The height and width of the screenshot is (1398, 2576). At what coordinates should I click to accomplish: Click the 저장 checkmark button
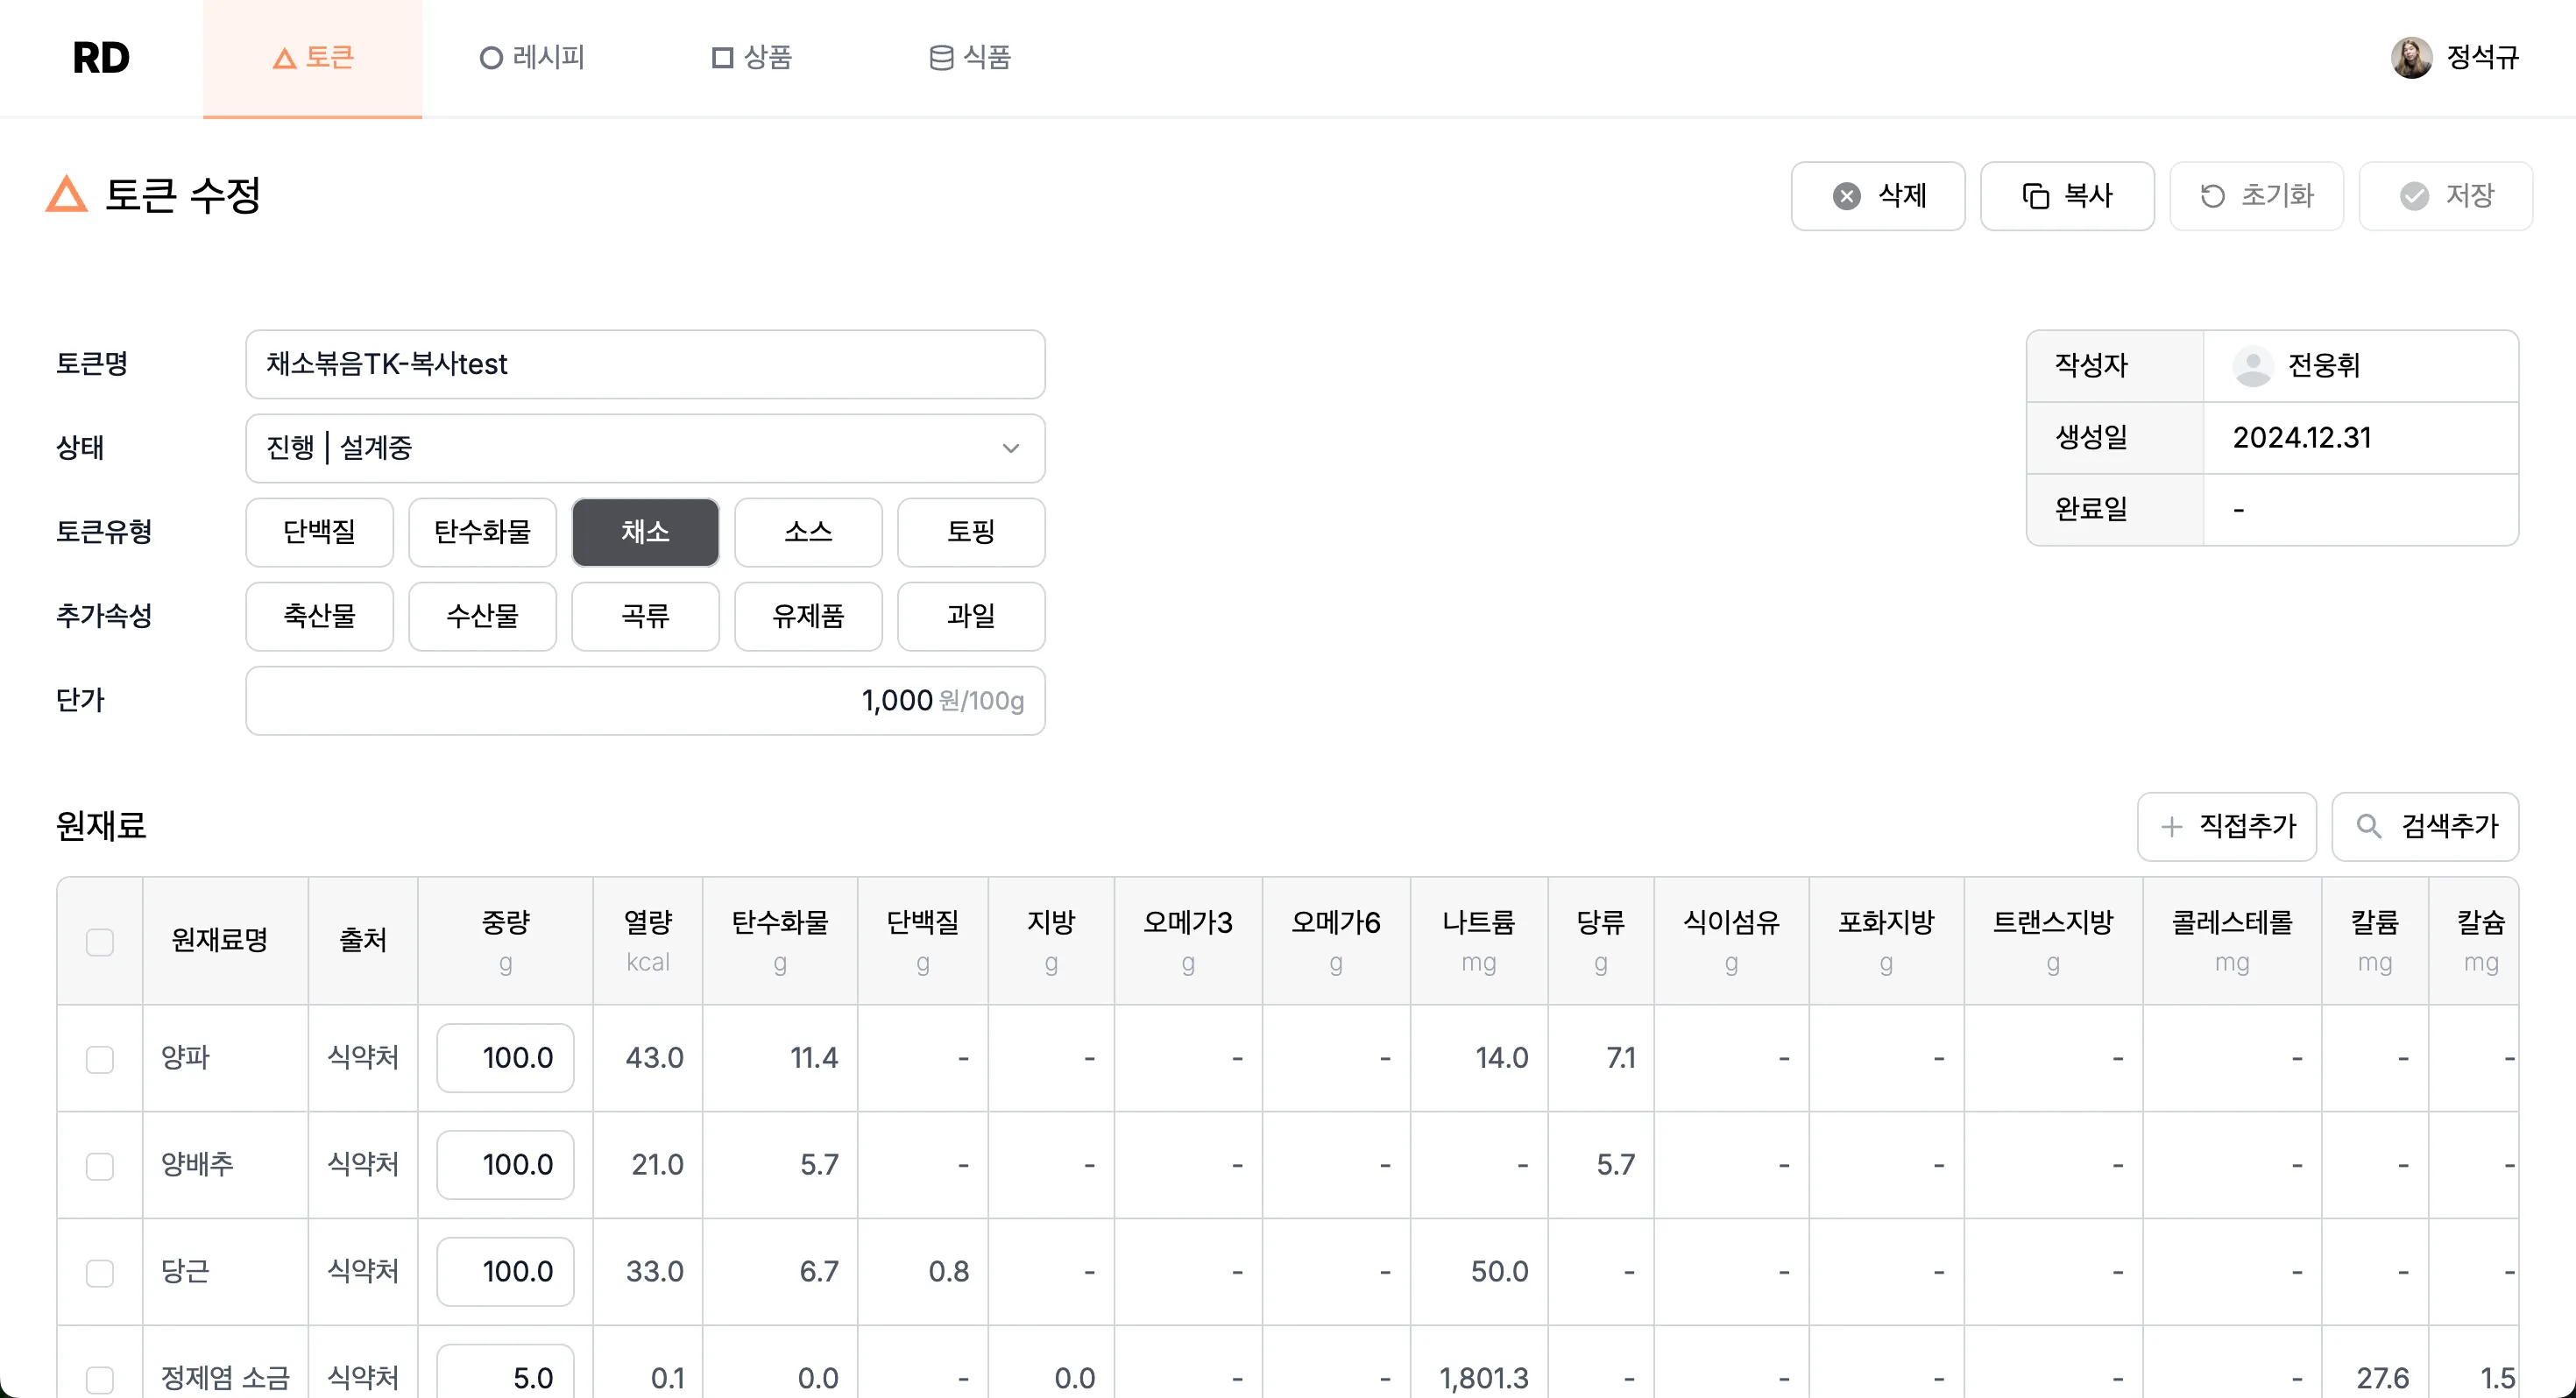coord(2445,196)
